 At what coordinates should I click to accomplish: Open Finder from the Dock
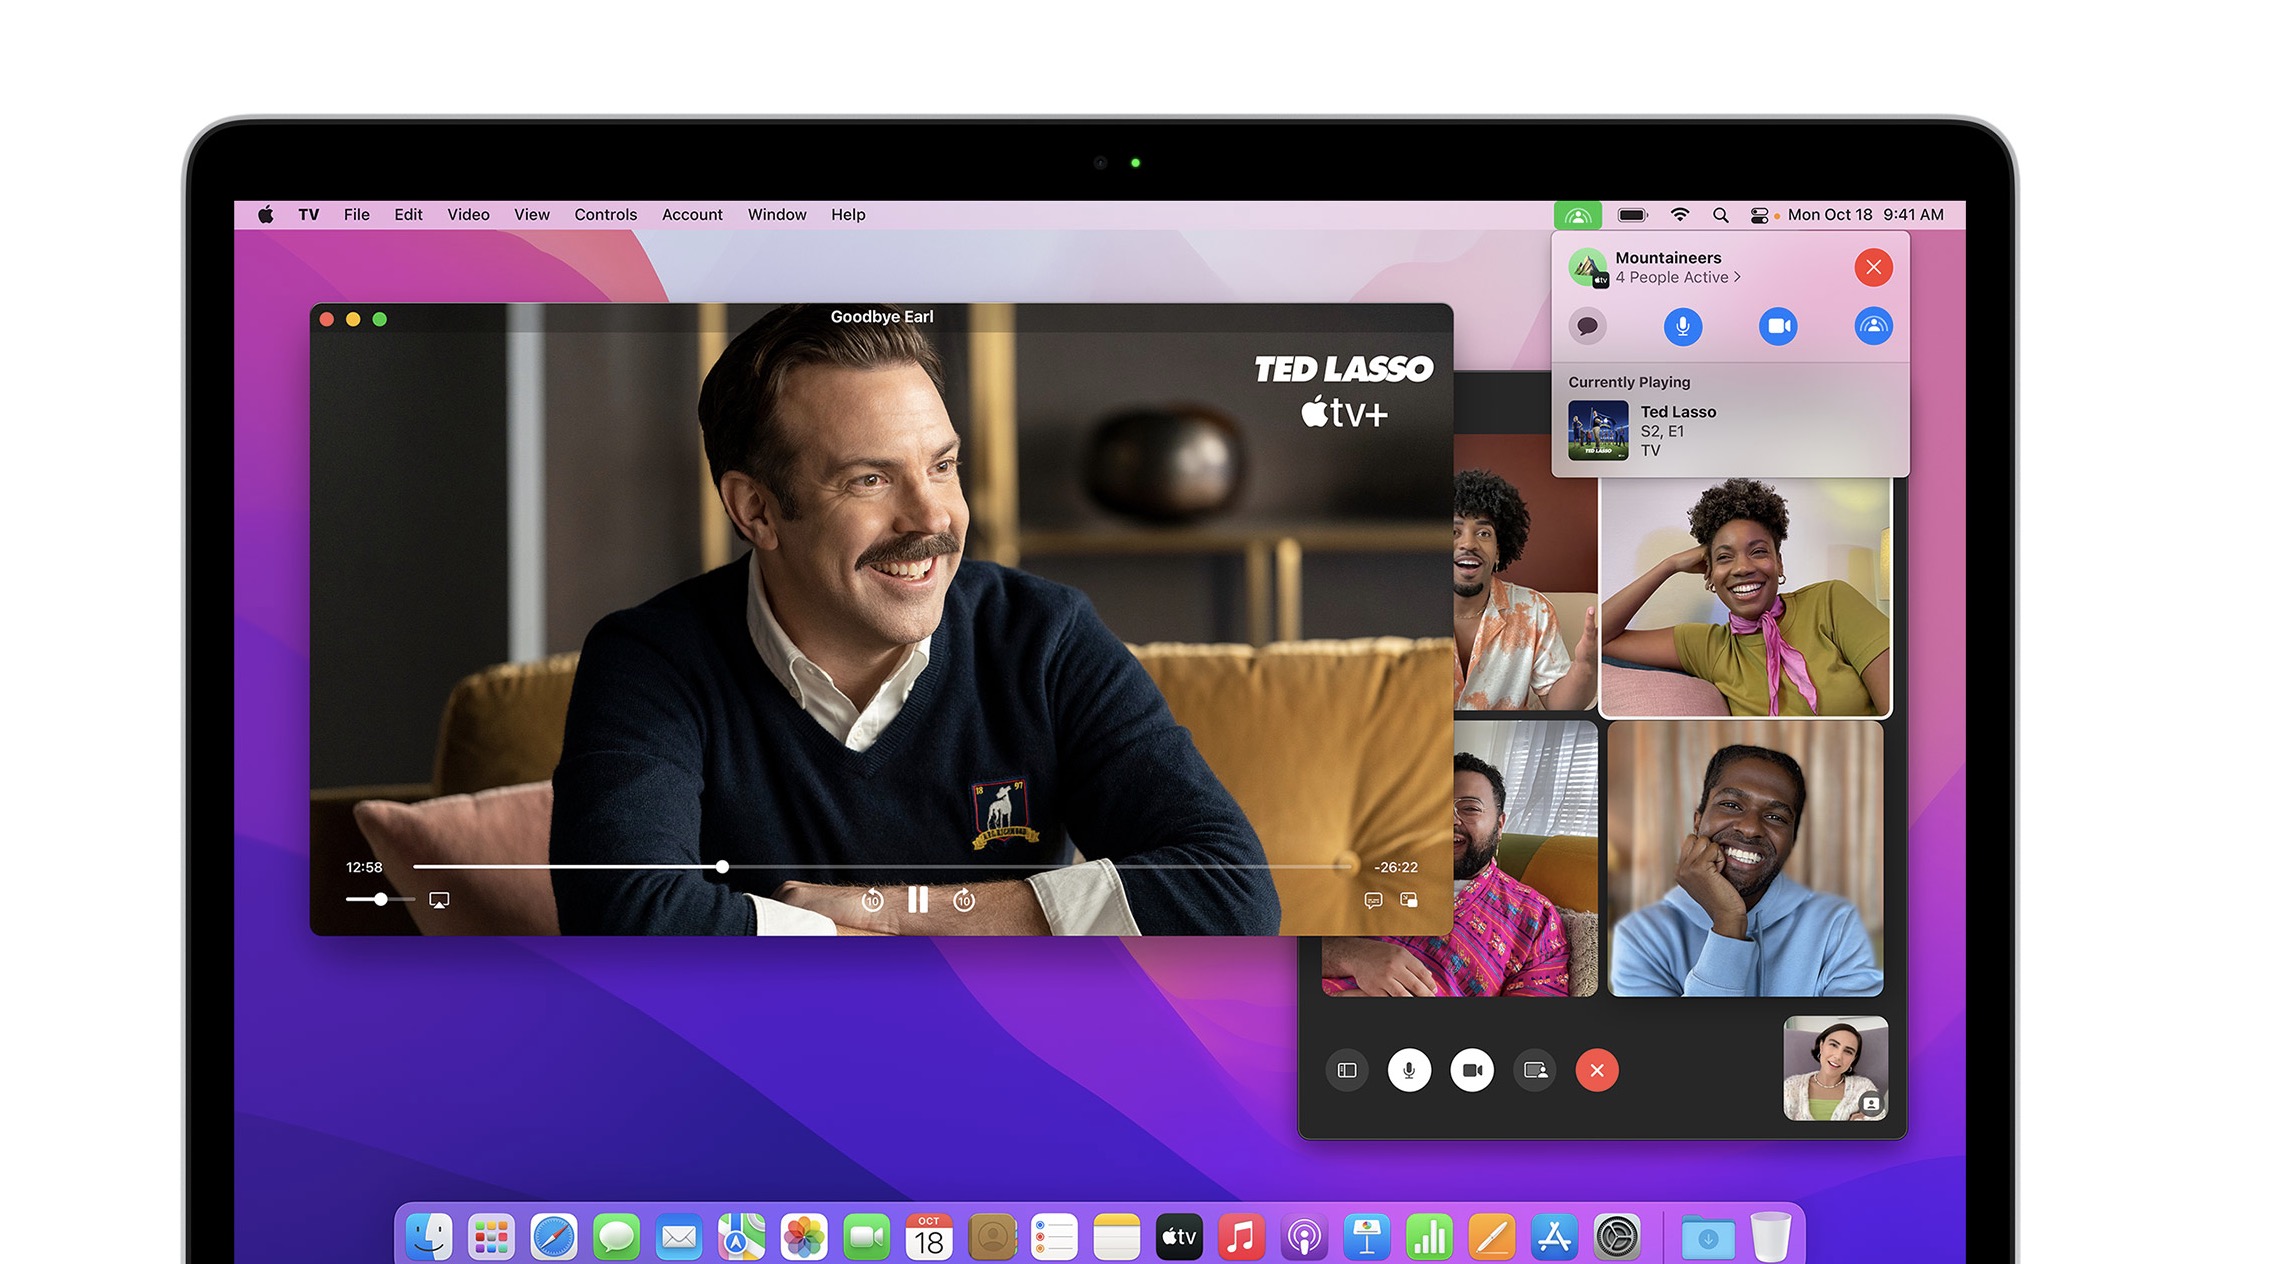(429, 1238)
